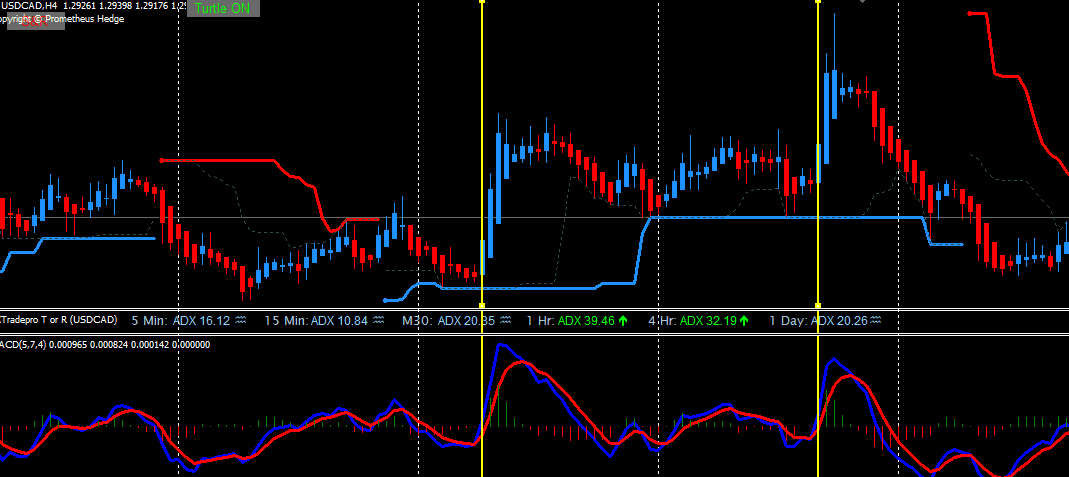Click the 4 Hr ADX 32.19 reading
1069x477 pixels.
[x=693, y=320]
